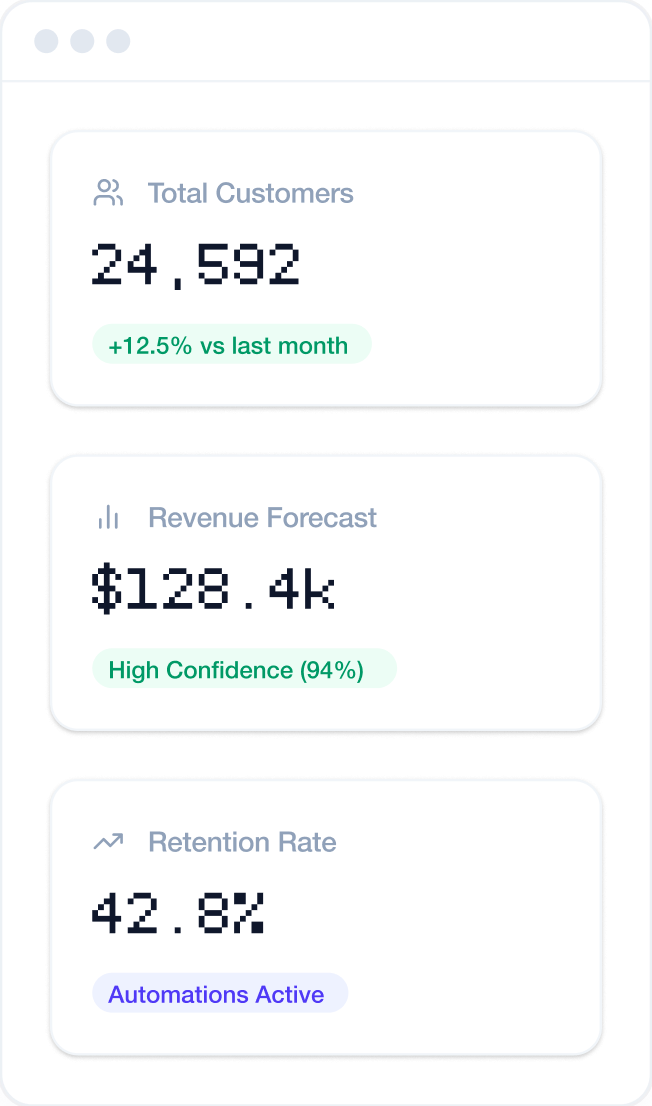Select the Retention Rate heading

(x=242, y=842)
